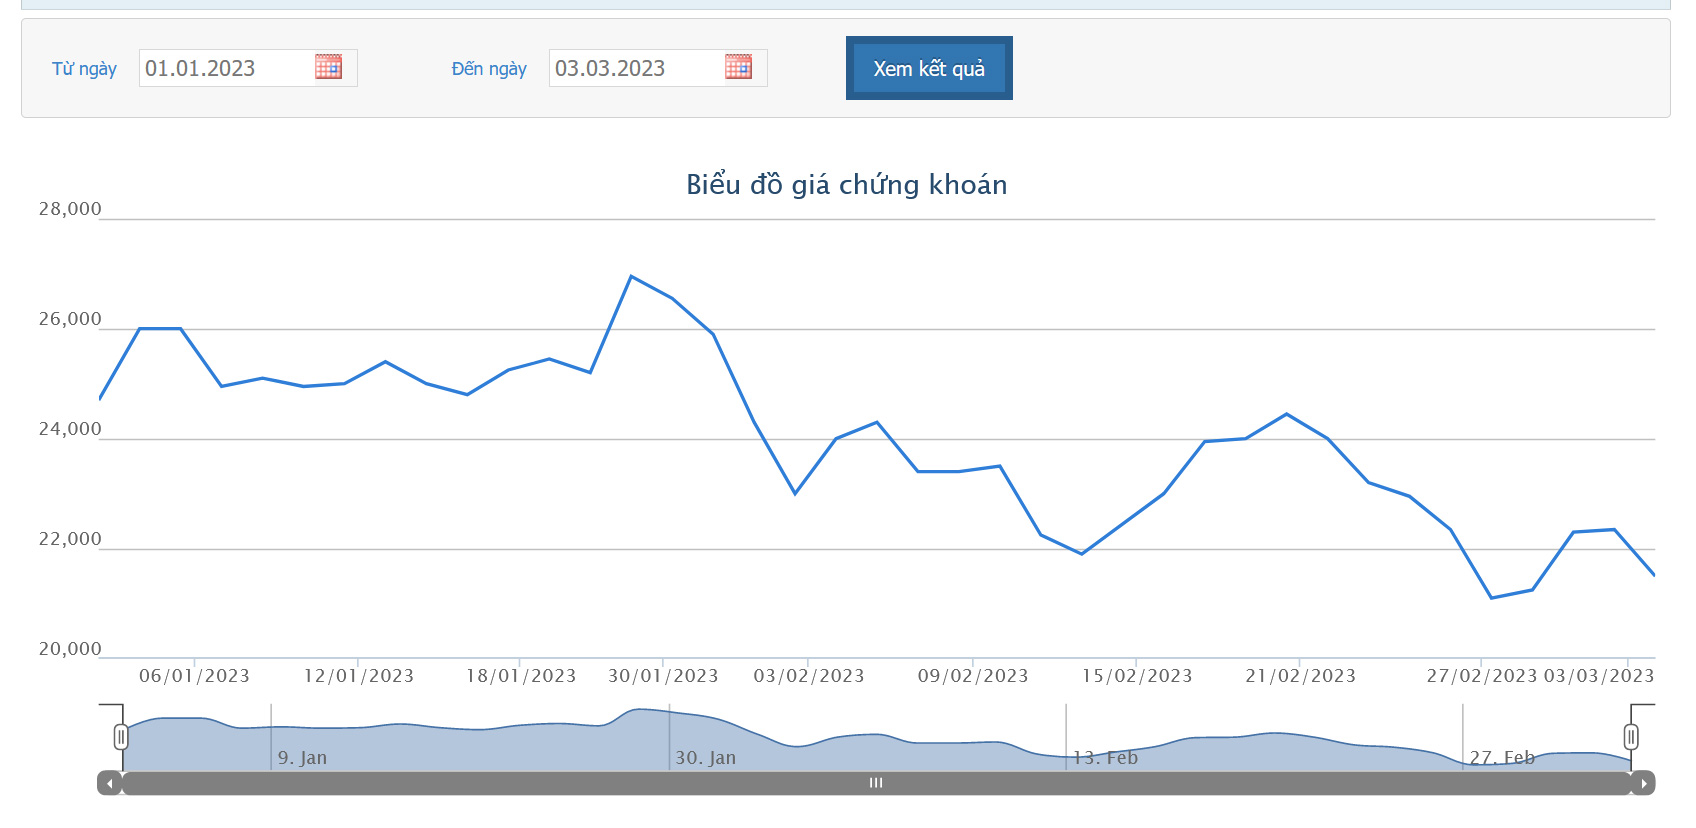
Task: Select the 9. Jan marker in the navigator
Action: pos(302,758)
